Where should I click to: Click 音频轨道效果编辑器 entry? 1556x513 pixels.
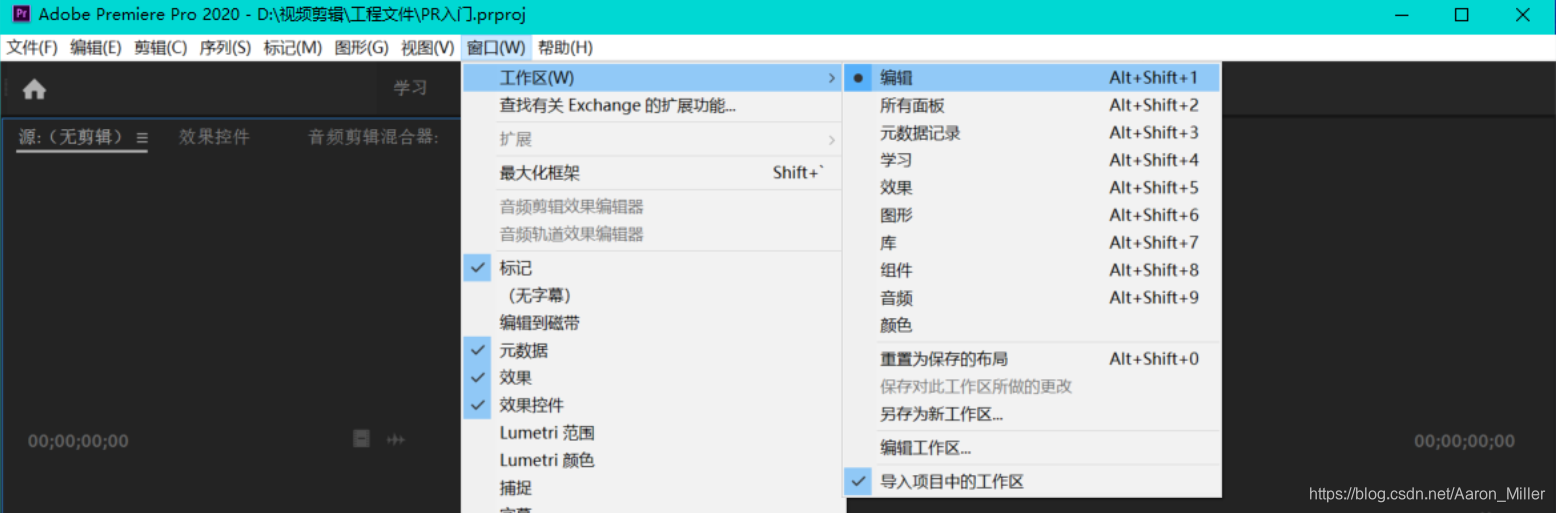pyautogui.click(x=653, y=234)
